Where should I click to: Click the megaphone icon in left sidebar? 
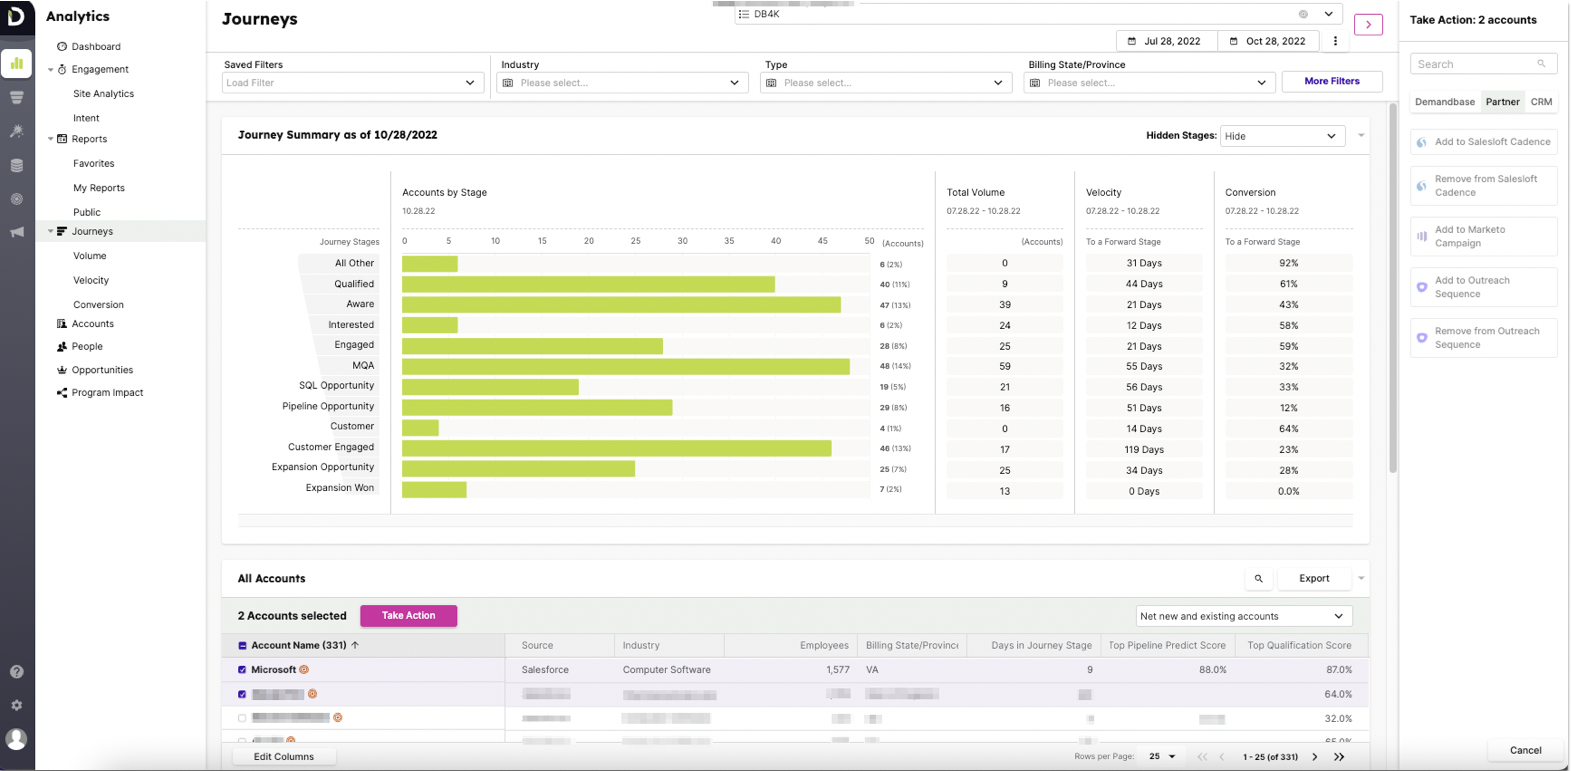point(17,232)
